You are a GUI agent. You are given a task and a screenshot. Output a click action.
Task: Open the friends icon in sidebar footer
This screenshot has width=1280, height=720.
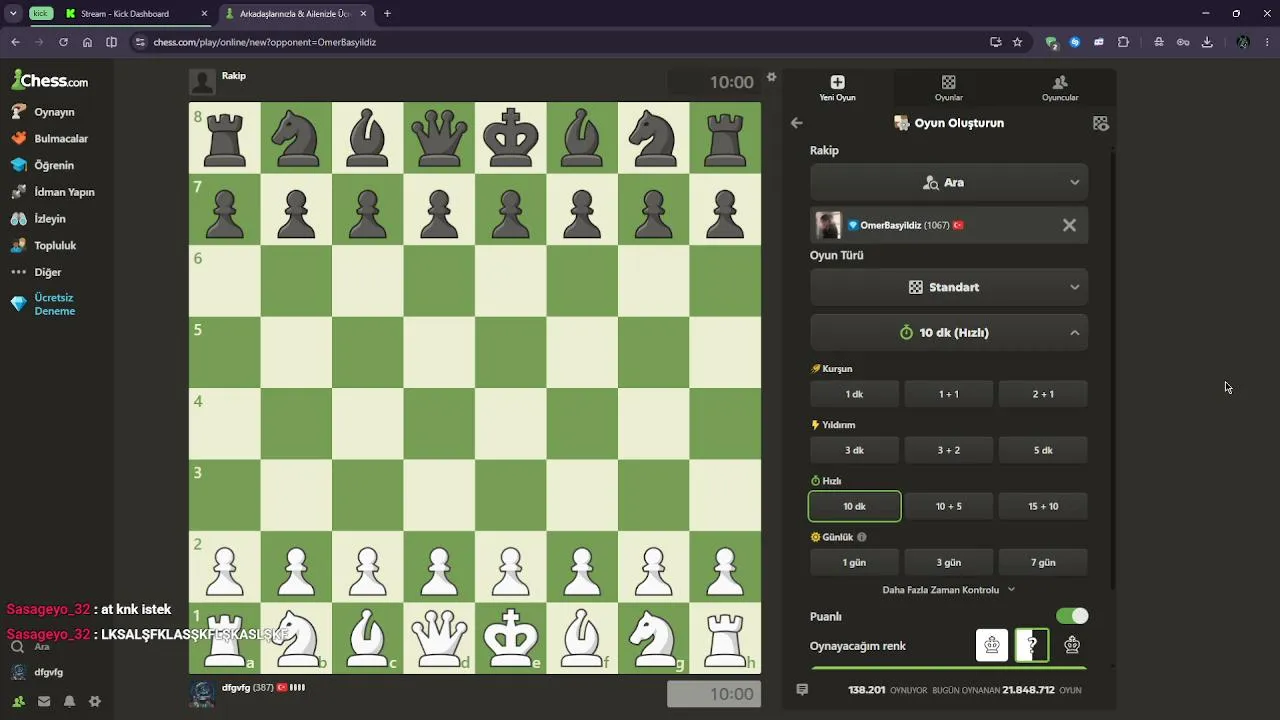point(18,702)
